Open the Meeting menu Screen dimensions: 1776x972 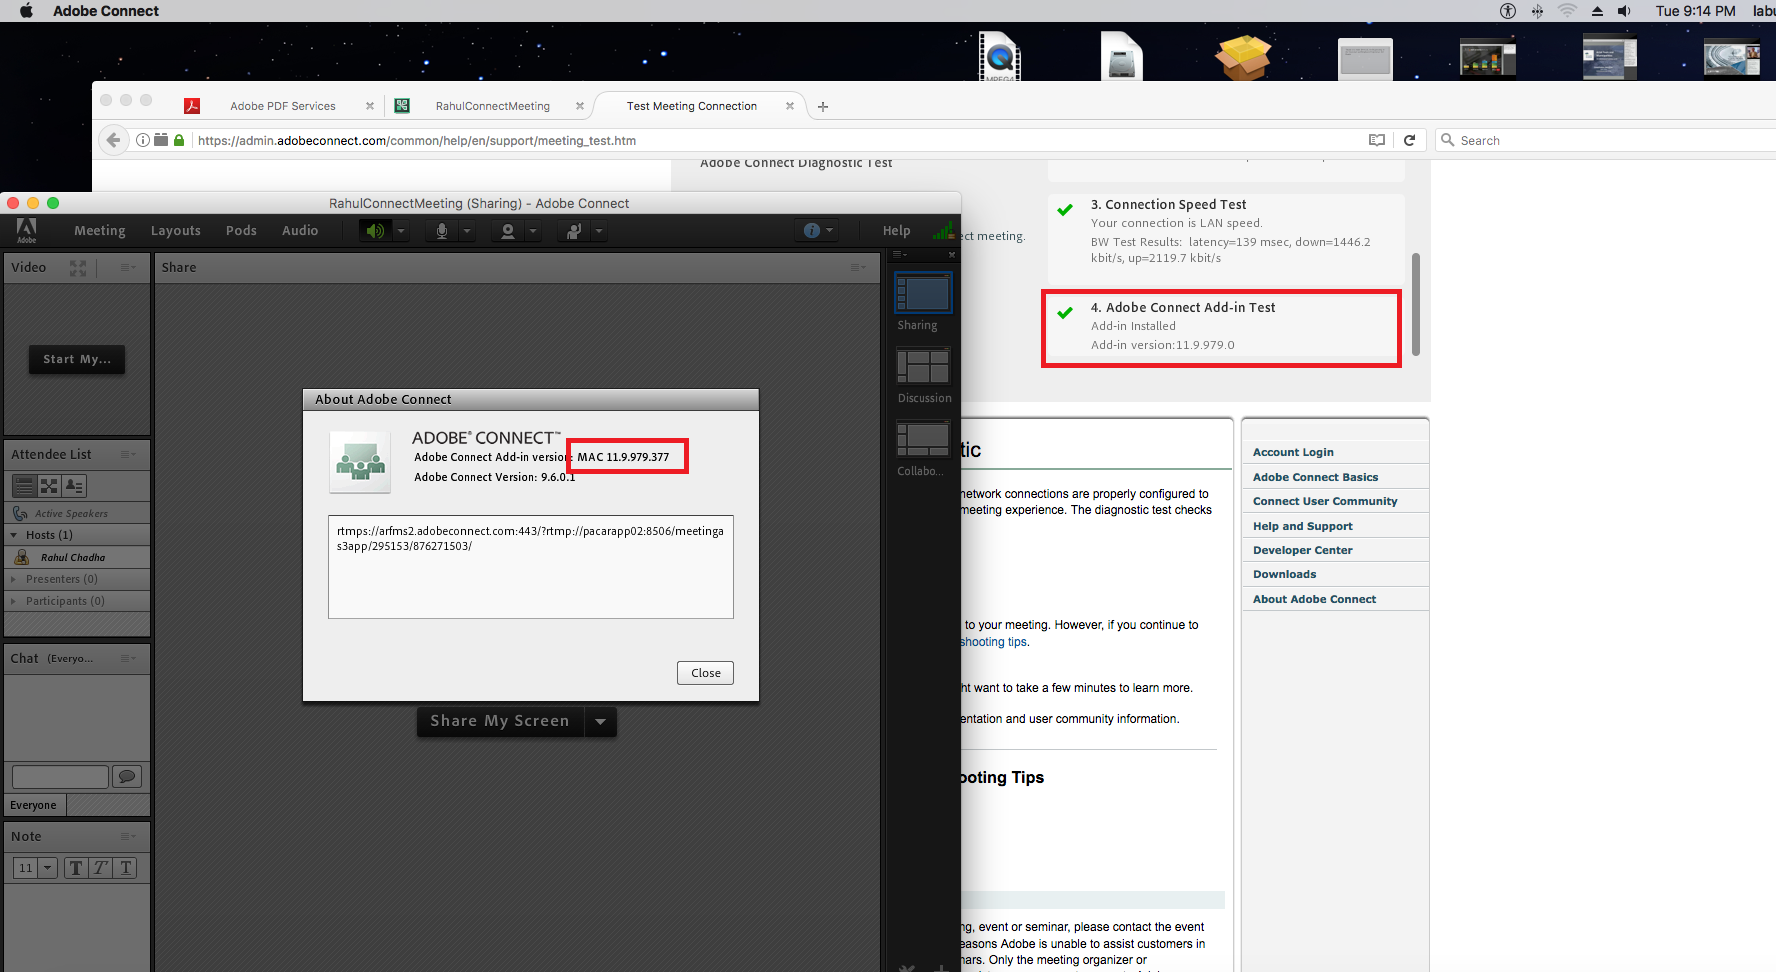click(x=100, y=231)
